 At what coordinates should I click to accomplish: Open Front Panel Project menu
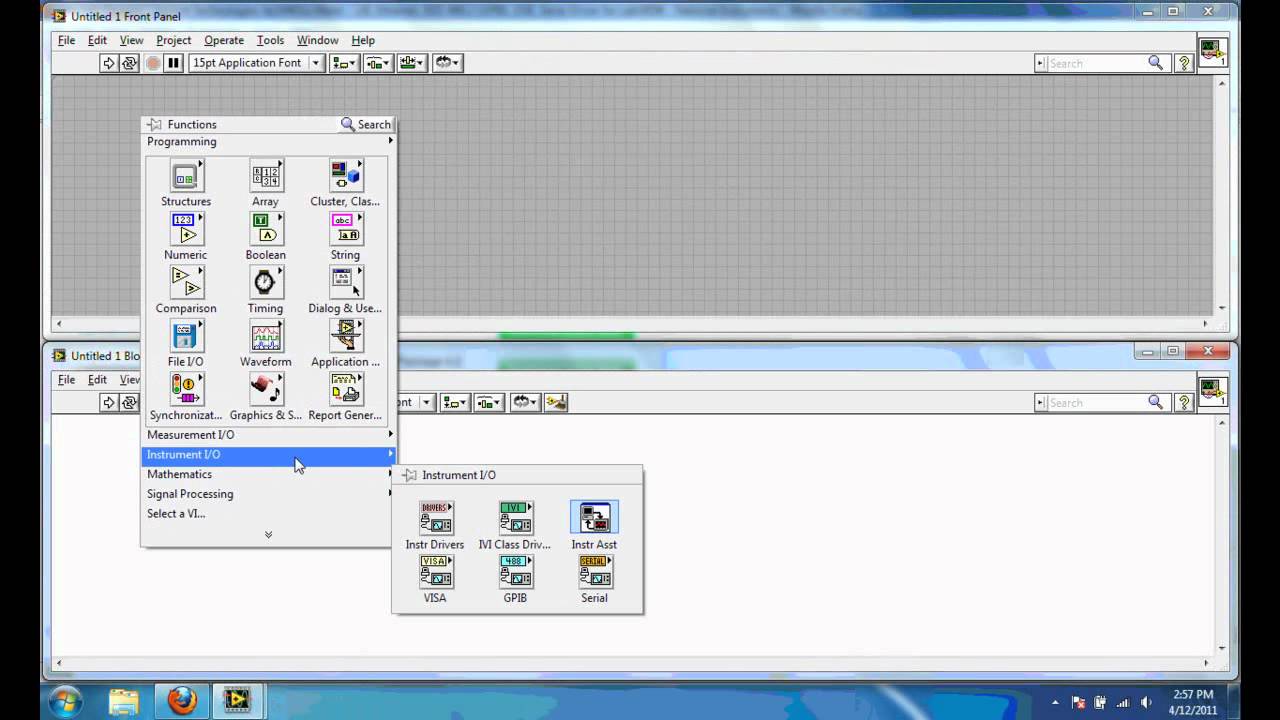173,40
